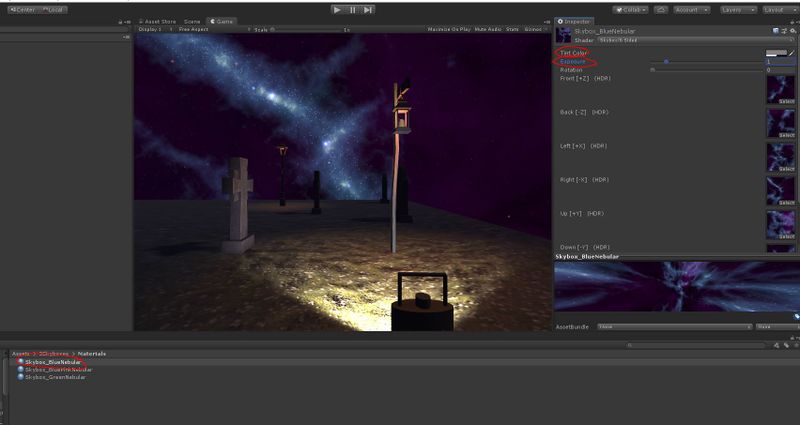Click the Exposure label
800x425 pixels.
coord(573,61)
